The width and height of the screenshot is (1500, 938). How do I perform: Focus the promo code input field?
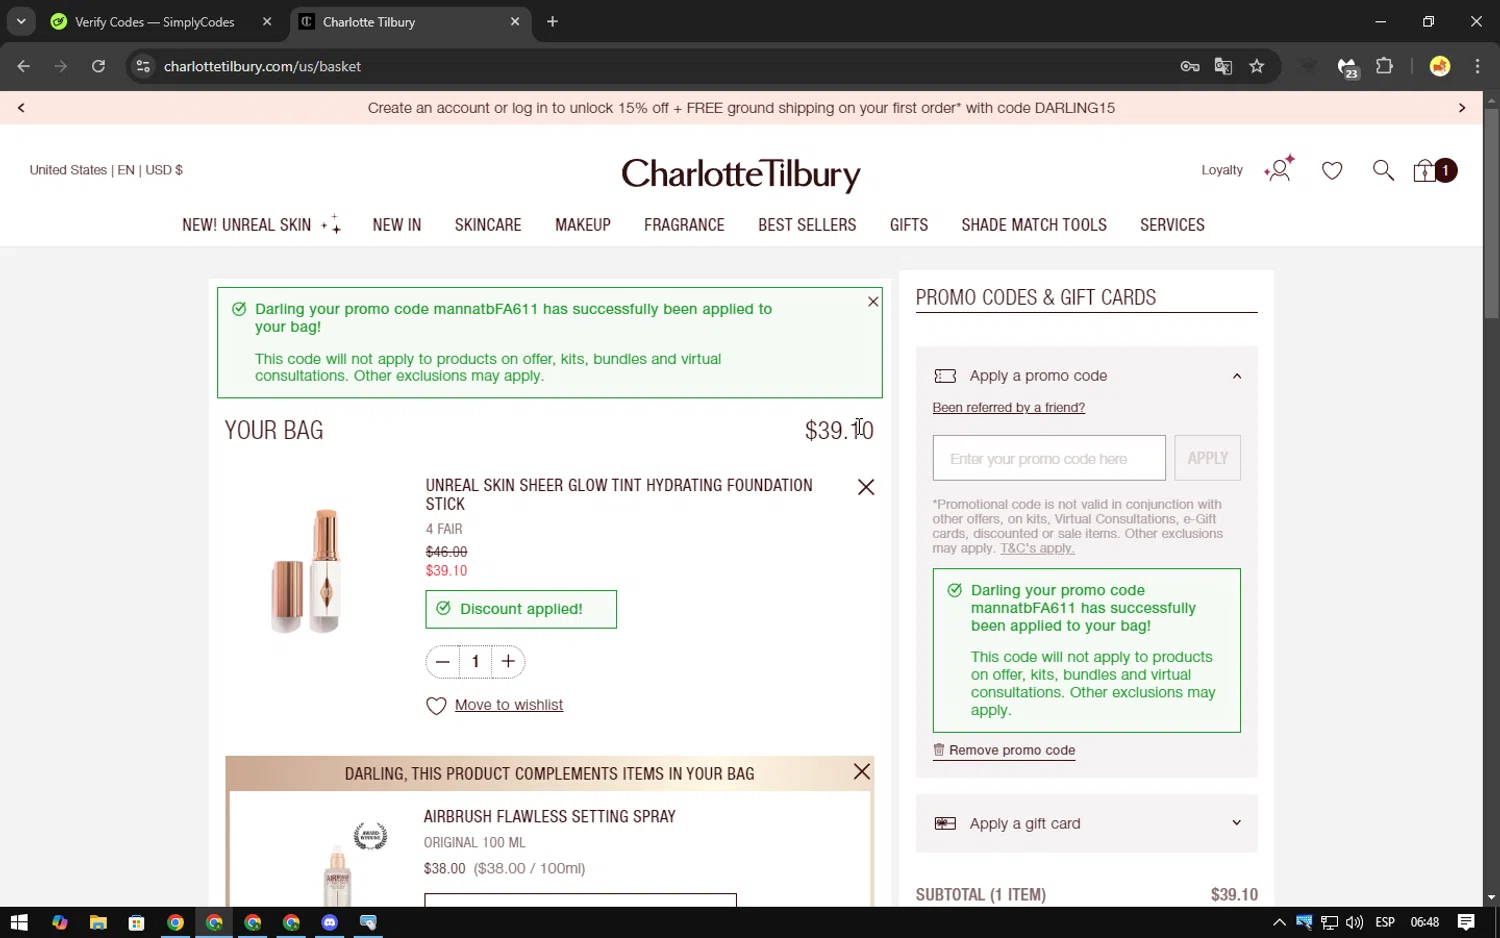[x=1049, y=458]
